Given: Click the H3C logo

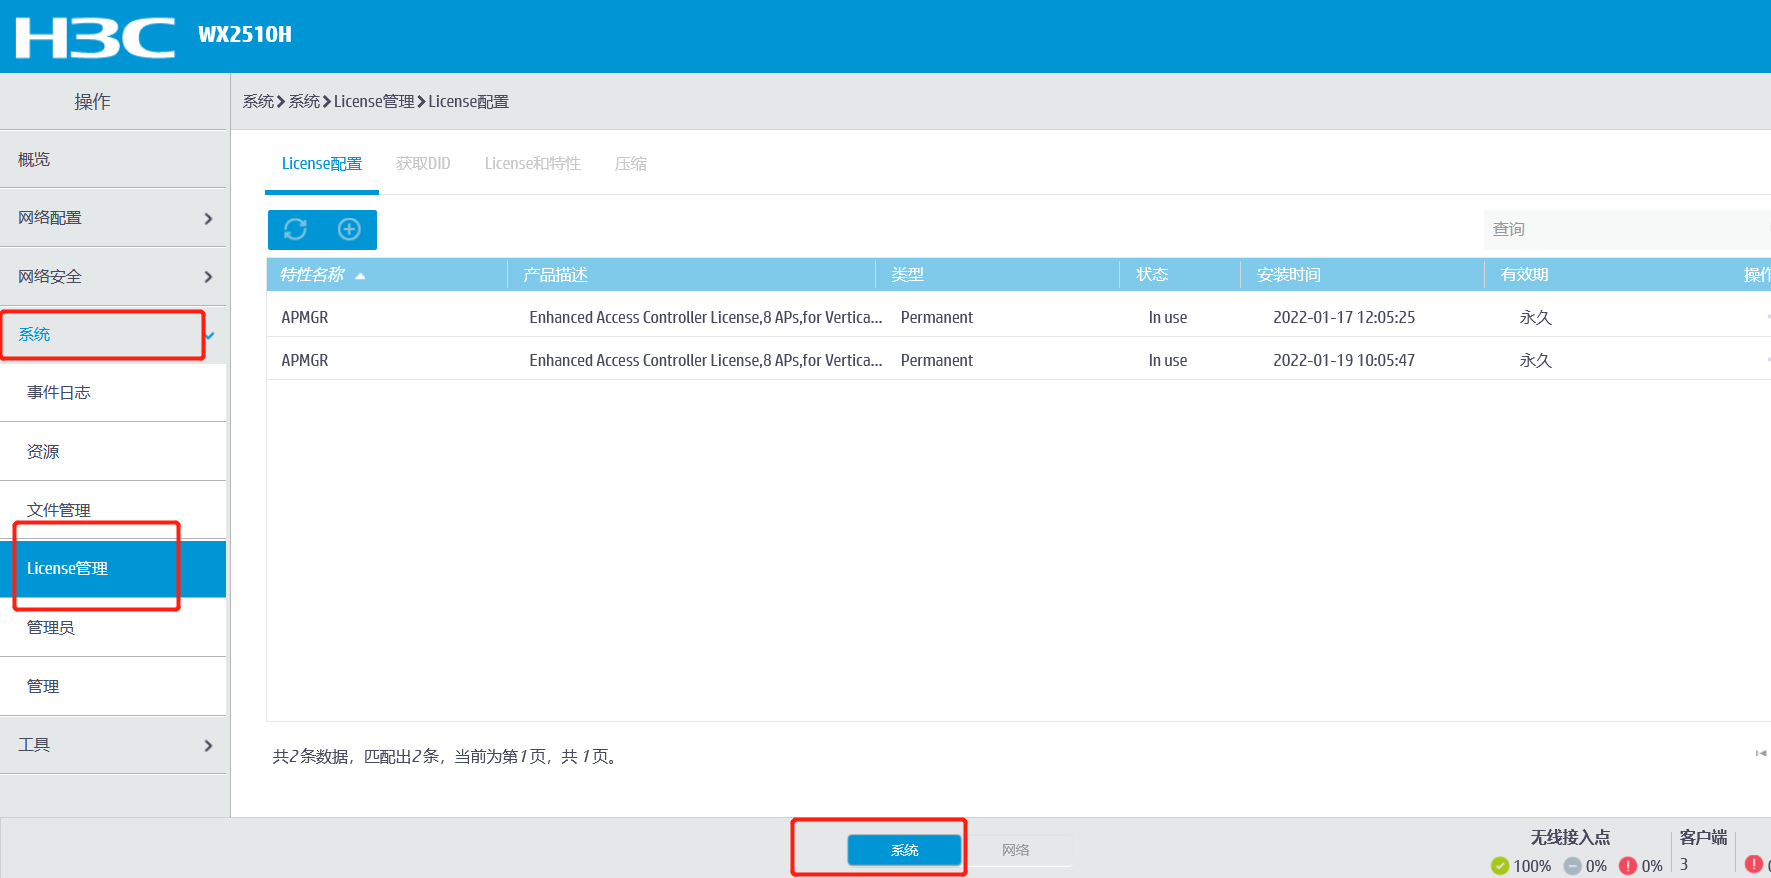Looking at the screenshot, I should [95, 37].
